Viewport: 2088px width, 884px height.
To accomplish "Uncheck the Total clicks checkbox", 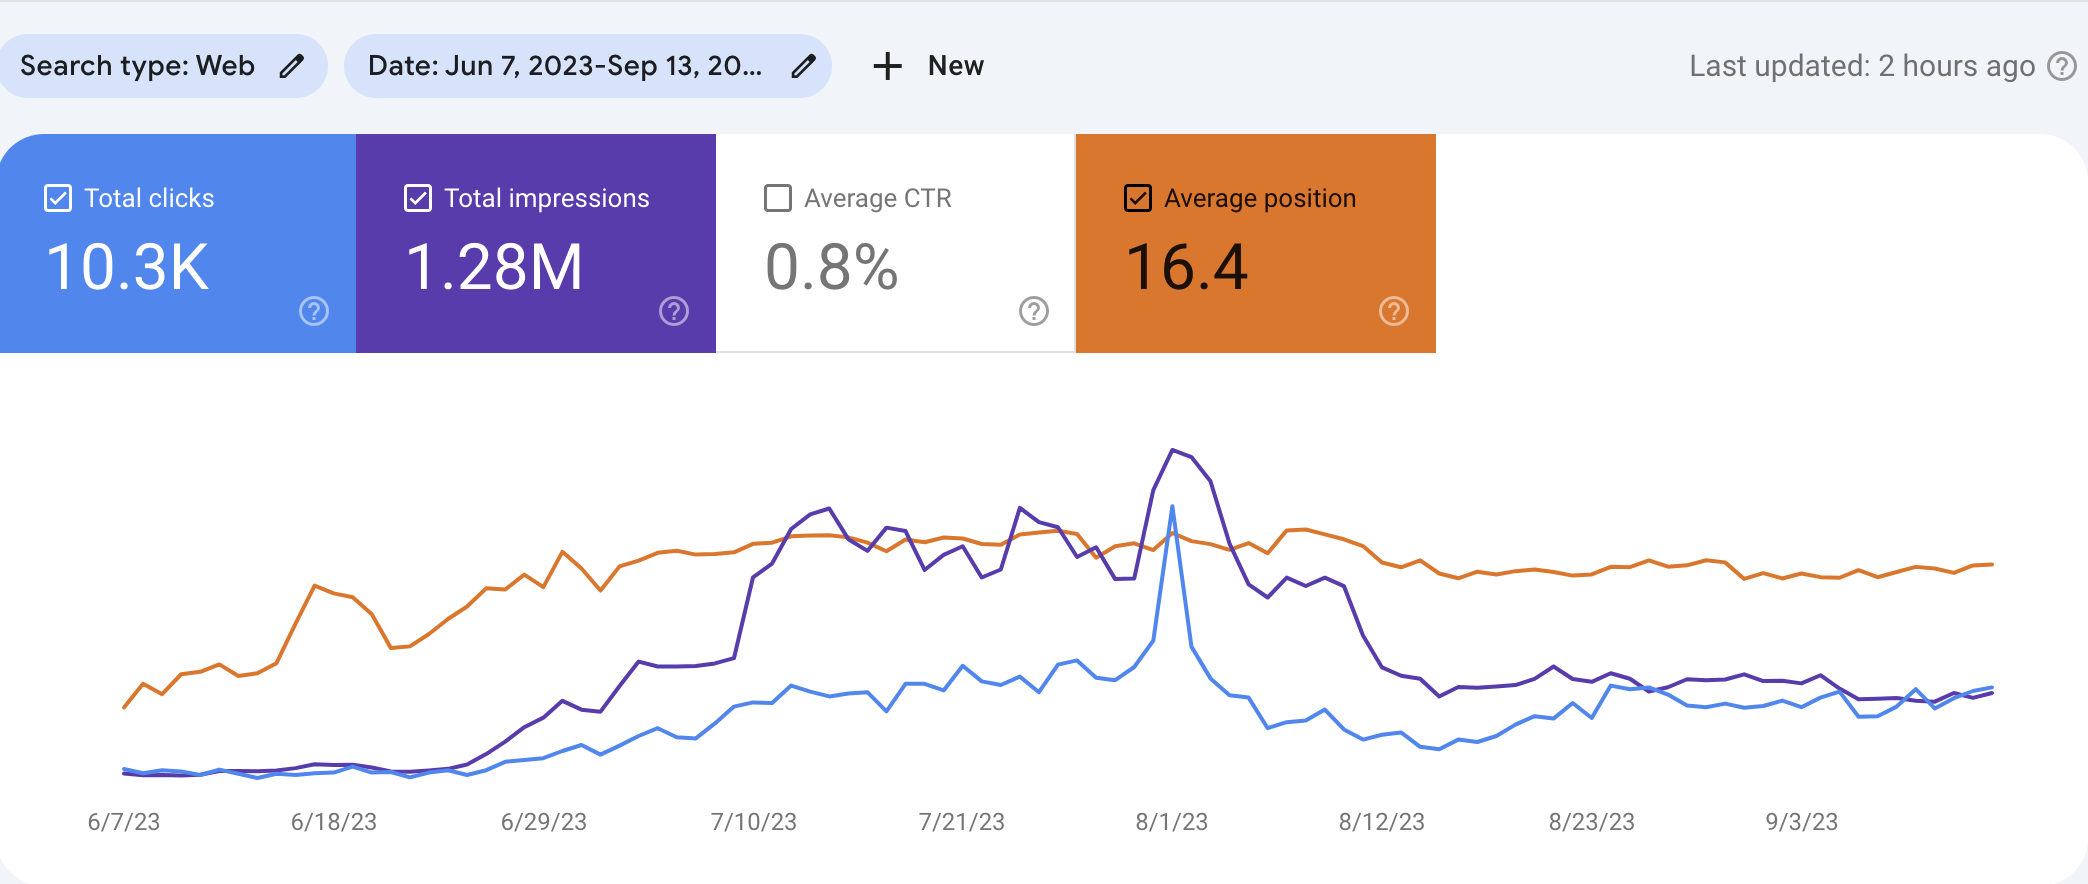I will point(58,198).
